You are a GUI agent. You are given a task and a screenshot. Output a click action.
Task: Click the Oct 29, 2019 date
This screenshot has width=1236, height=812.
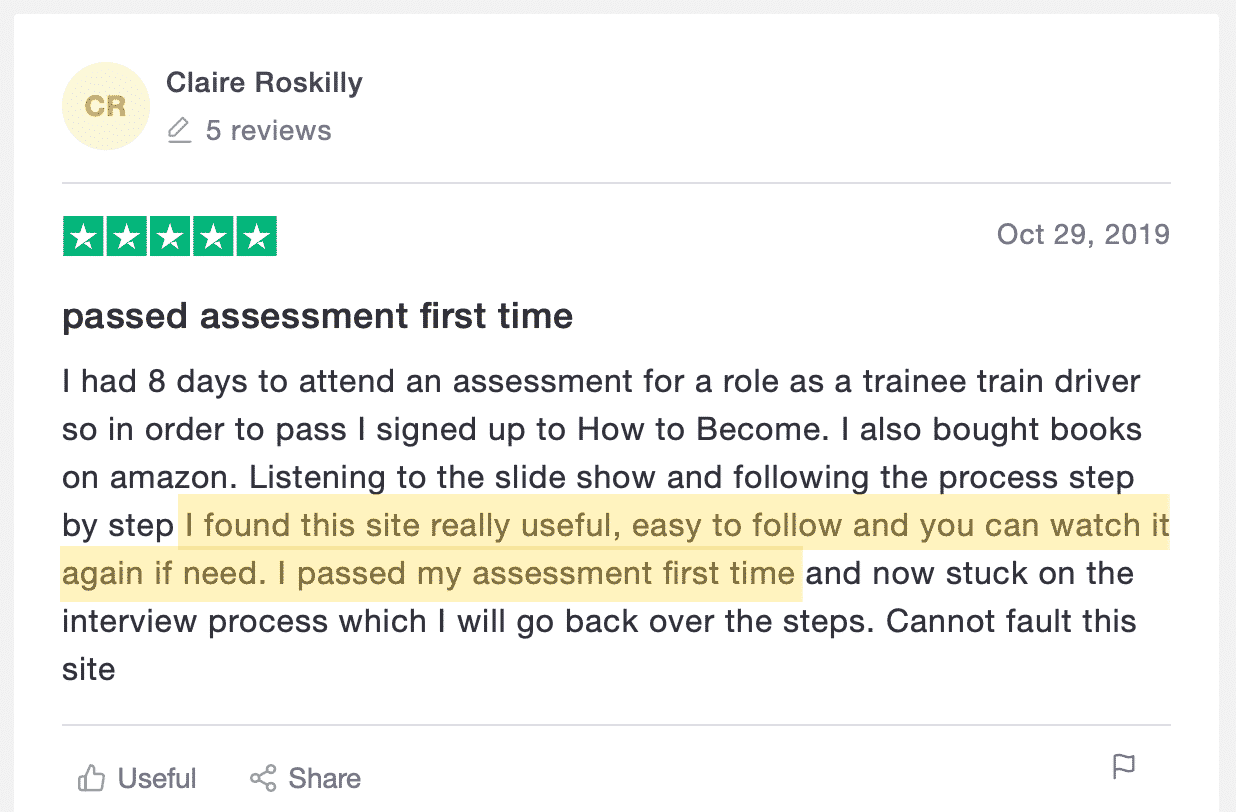point(1082,235)
